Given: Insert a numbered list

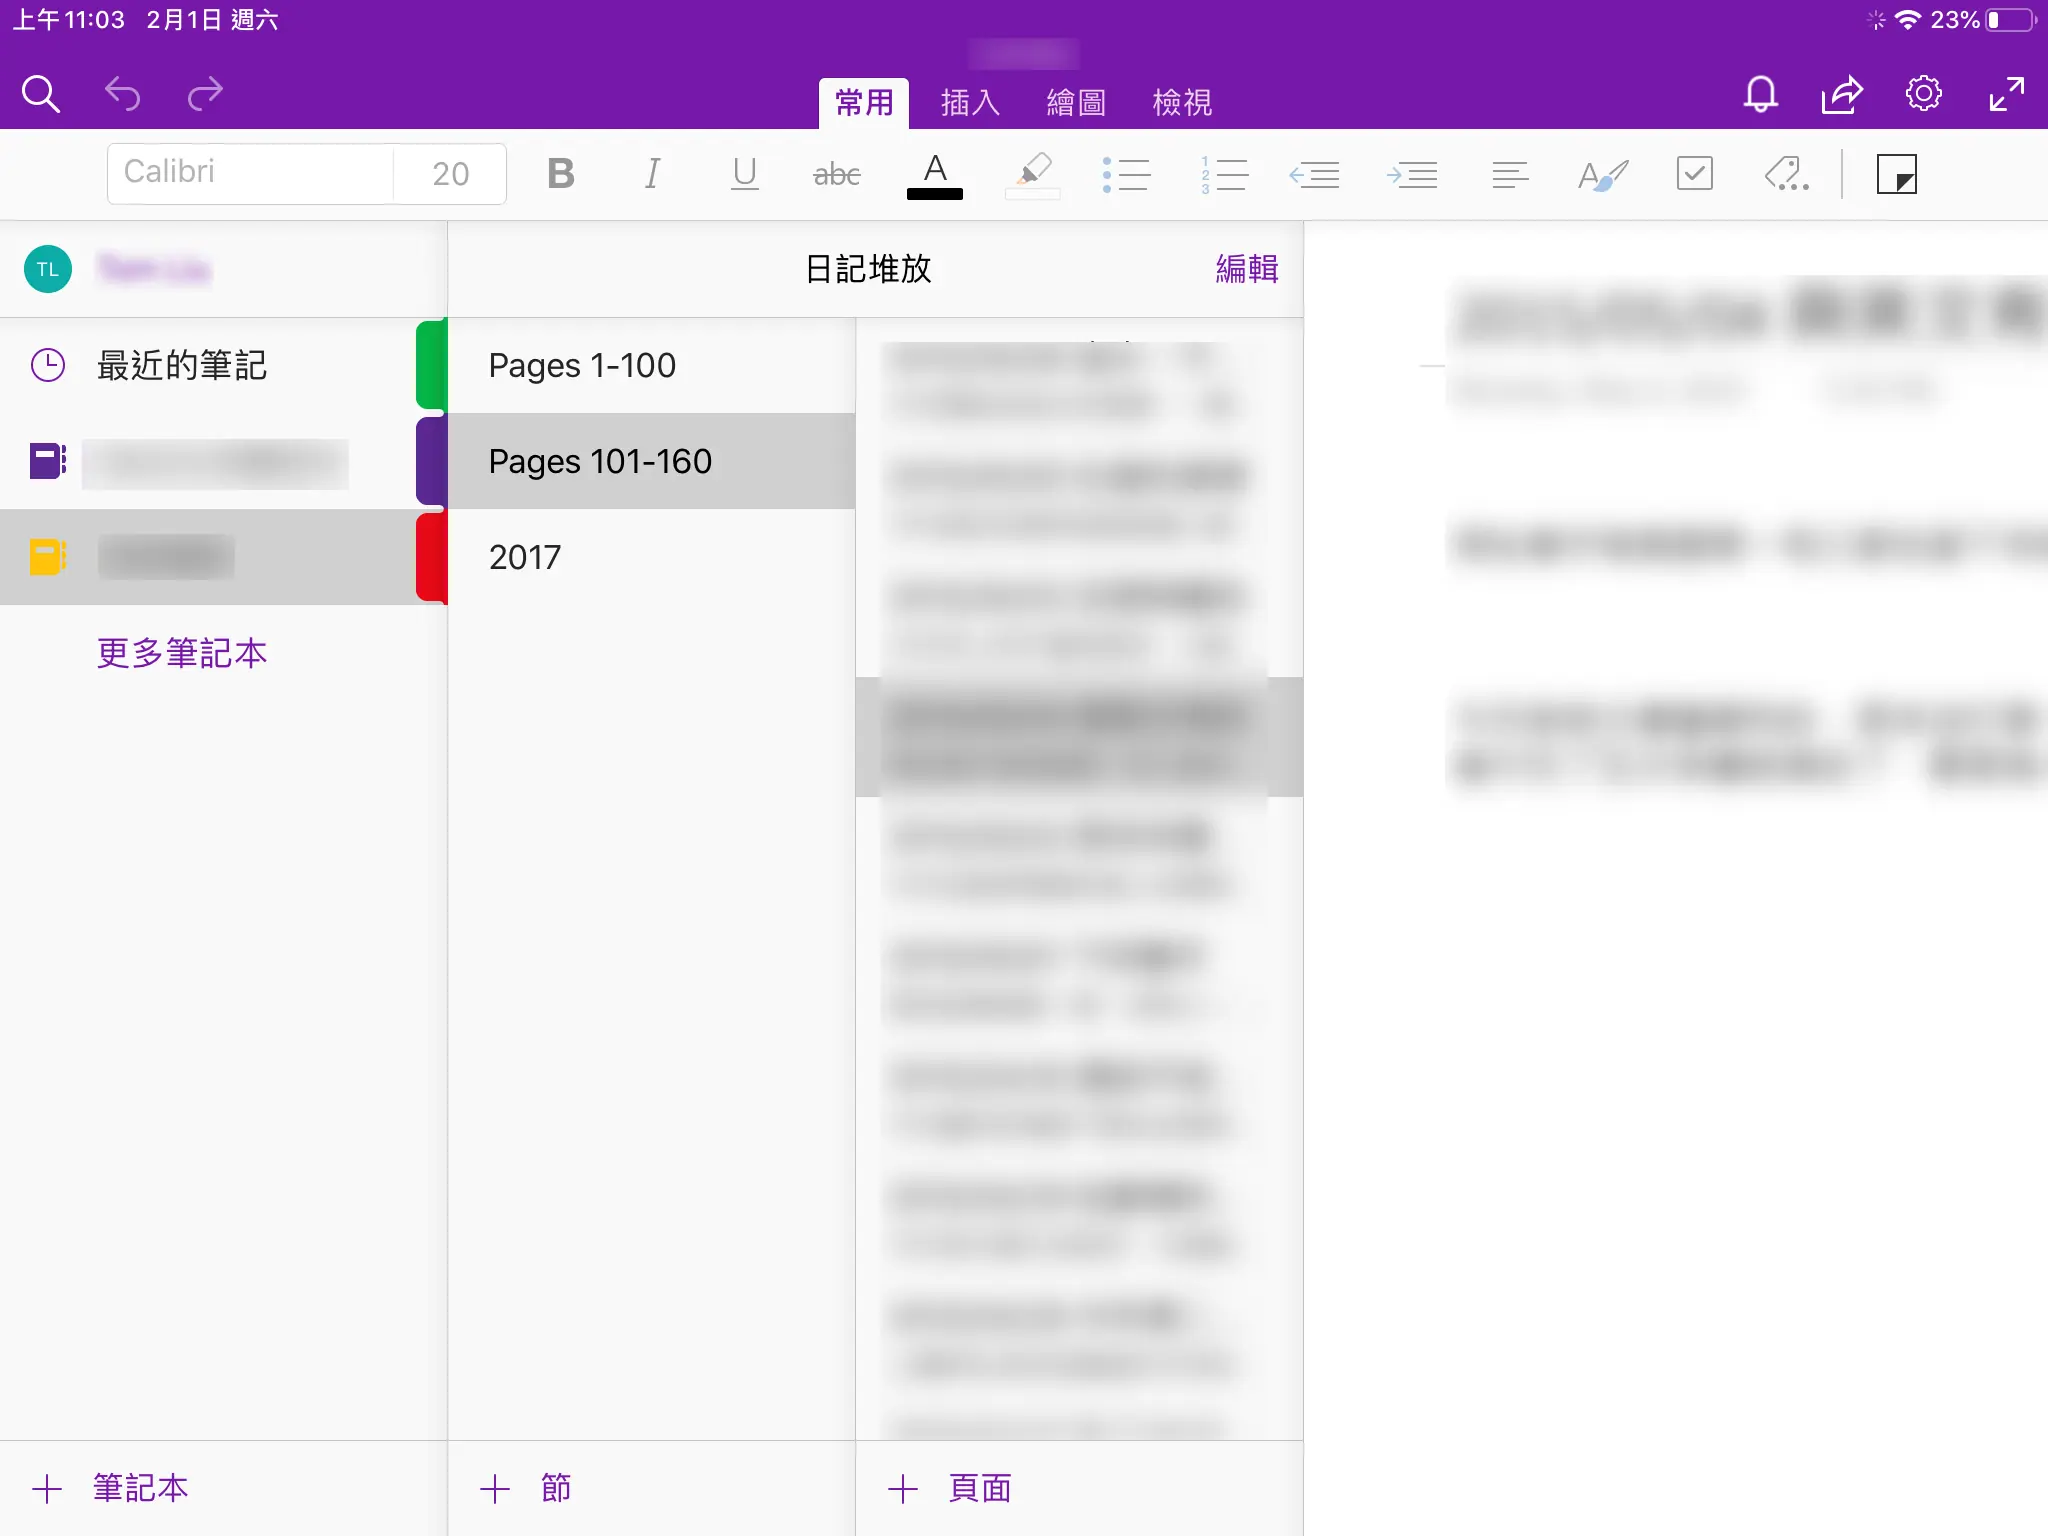Looking at the screenshot, I should 1224,175.
